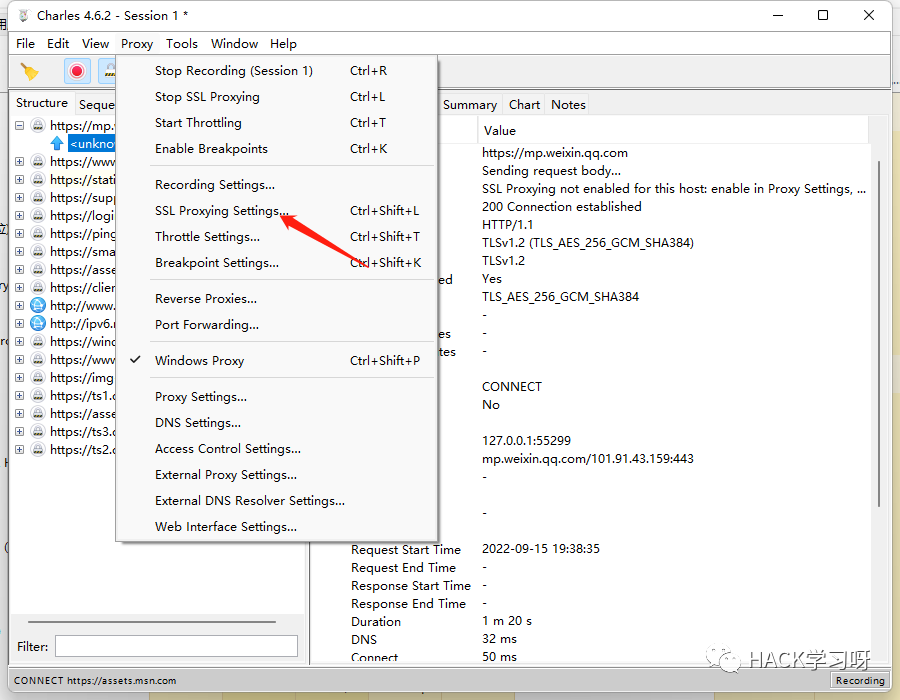Open the View menu

(x=95, y=44)
